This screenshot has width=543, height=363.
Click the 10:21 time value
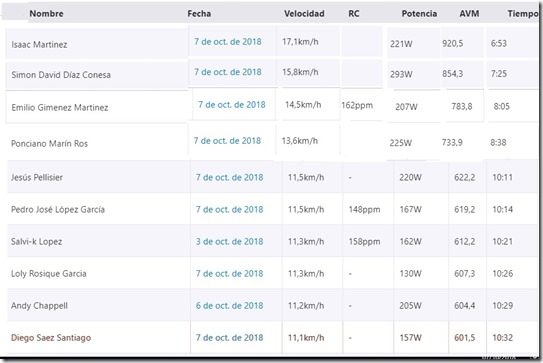click(502, 242)
